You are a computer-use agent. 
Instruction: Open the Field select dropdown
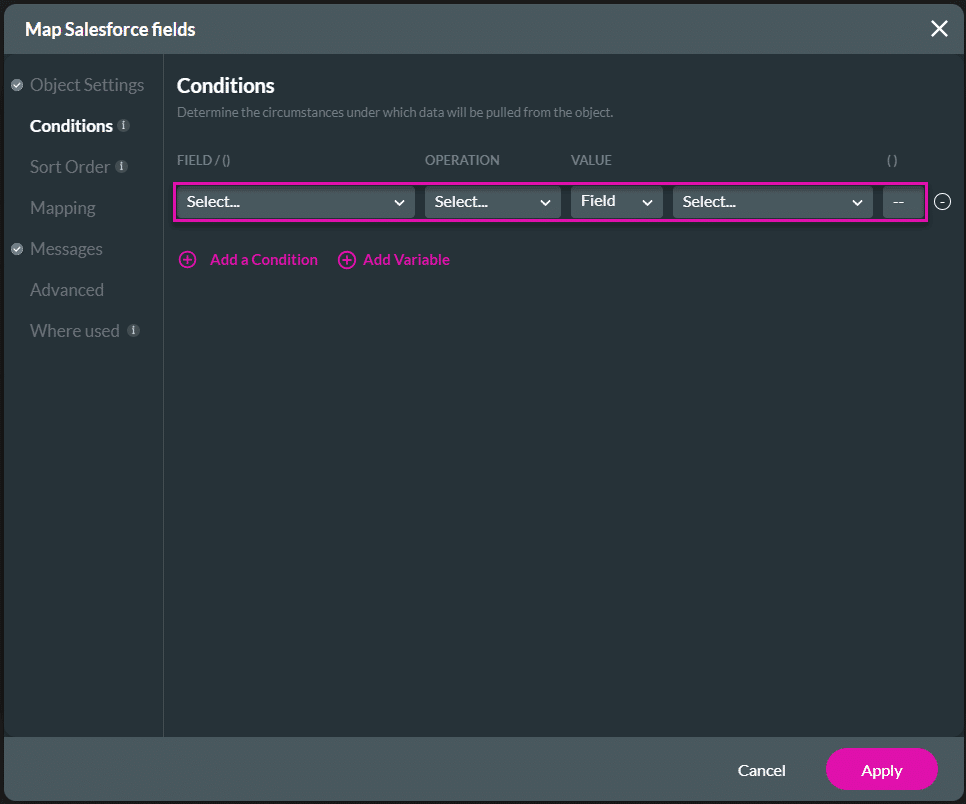click(x=295, y=201)
